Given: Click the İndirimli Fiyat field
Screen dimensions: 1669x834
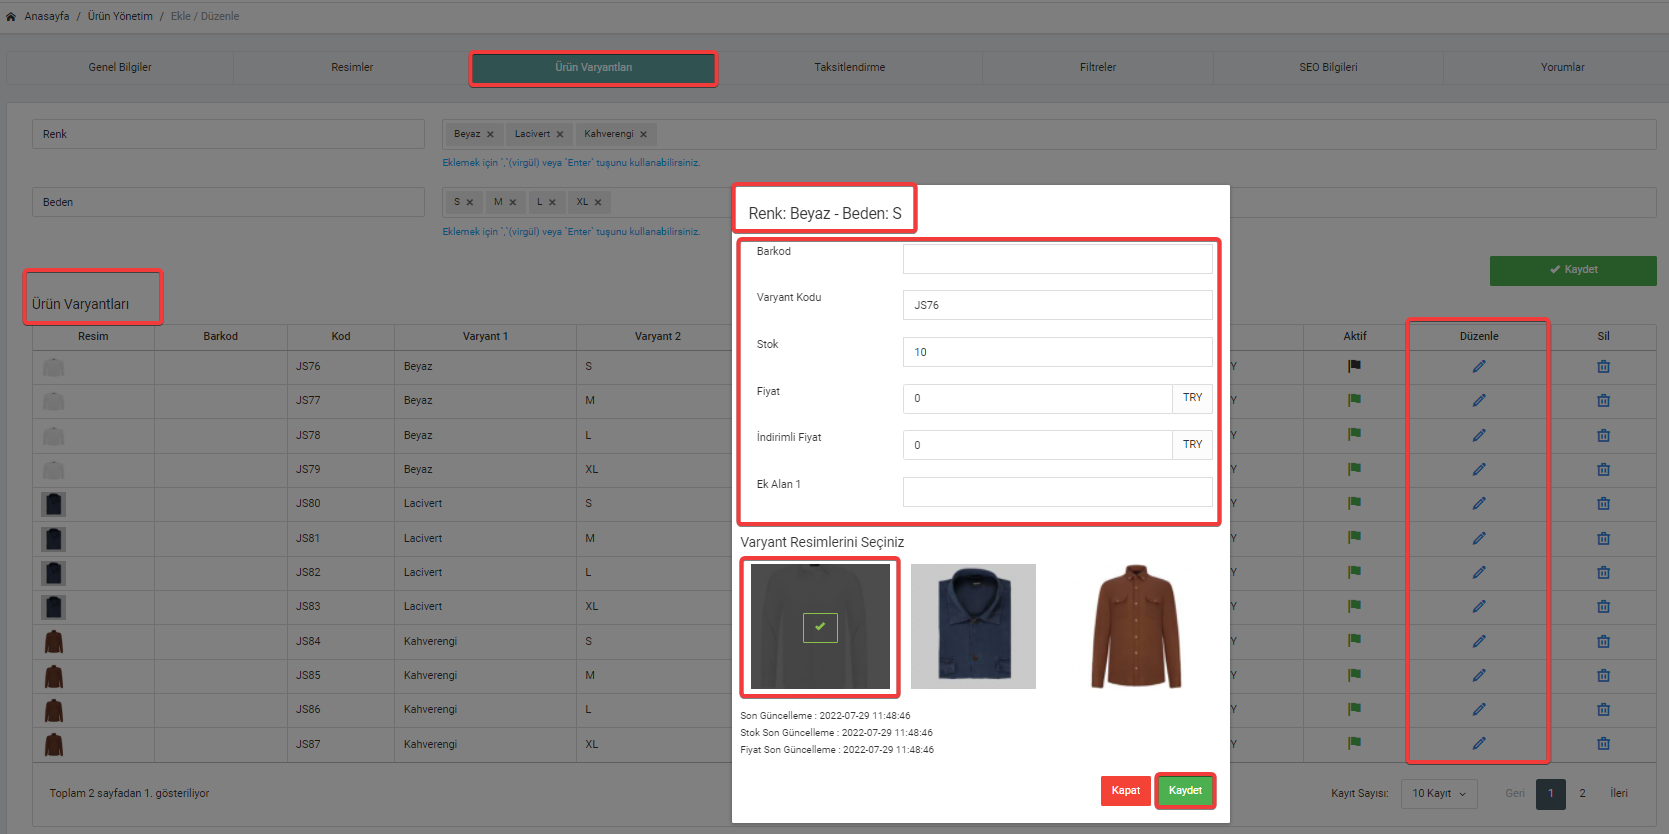Looking at the screenshot, I should tap(1037, 445).
